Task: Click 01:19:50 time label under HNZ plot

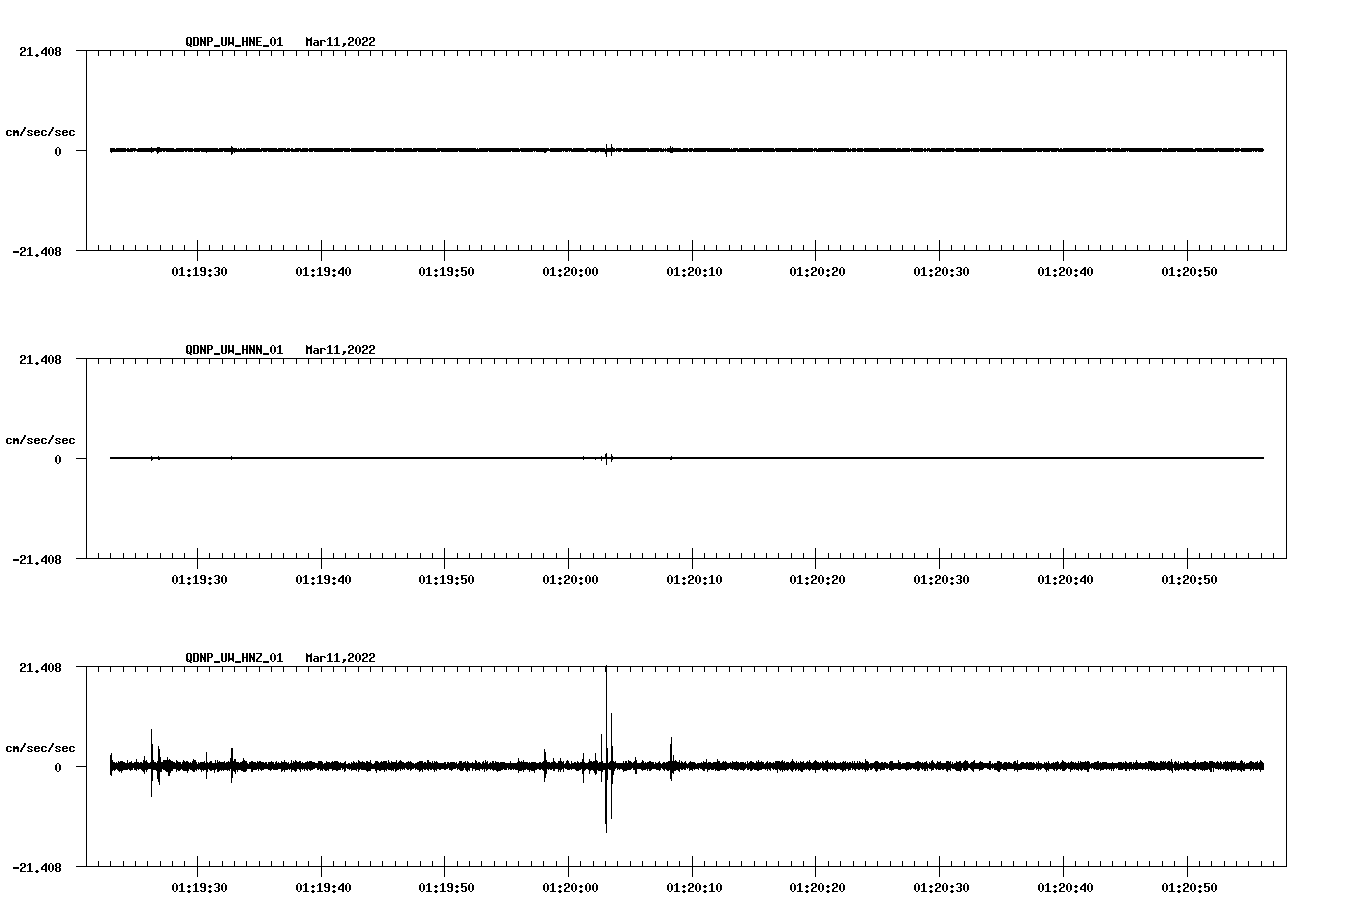Action: 446,888
